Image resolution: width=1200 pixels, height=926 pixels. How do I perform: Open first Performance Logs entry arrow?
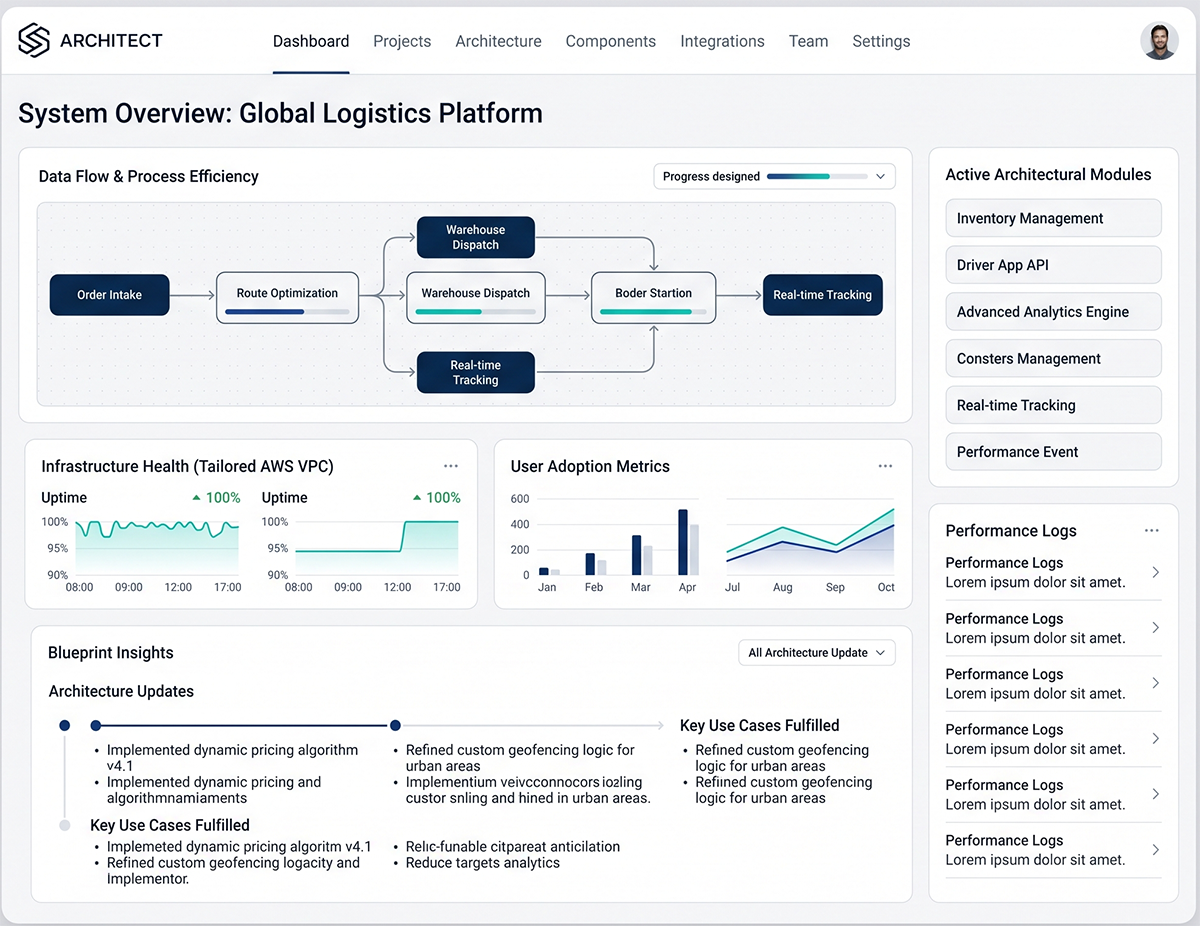coord(1155,572)
